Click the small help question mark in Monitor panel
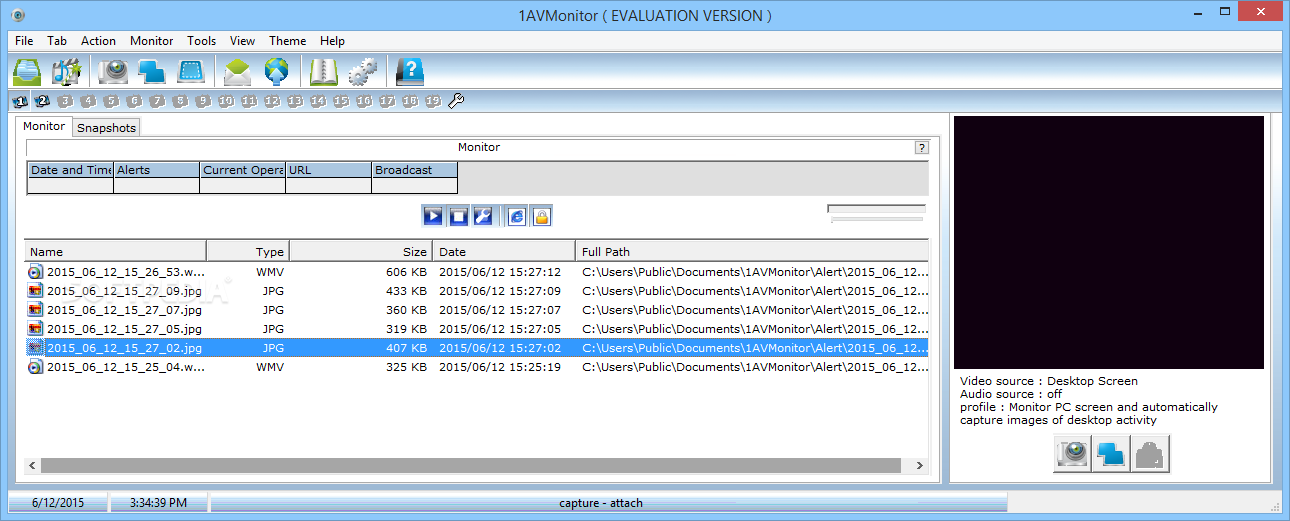The image size is (1290, 521). pyautogui.click(x=921, y=148)
